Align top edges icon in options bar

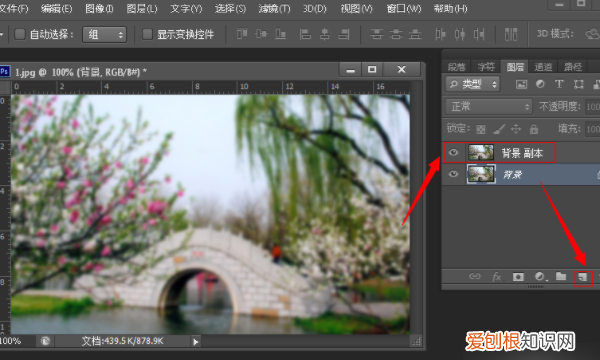[242, 34]
